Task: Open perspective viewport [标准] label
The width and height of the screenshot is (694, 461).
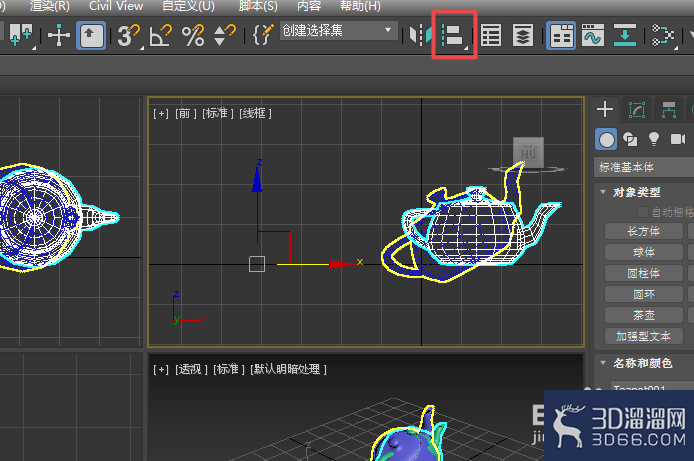Action: coord(229,369)
